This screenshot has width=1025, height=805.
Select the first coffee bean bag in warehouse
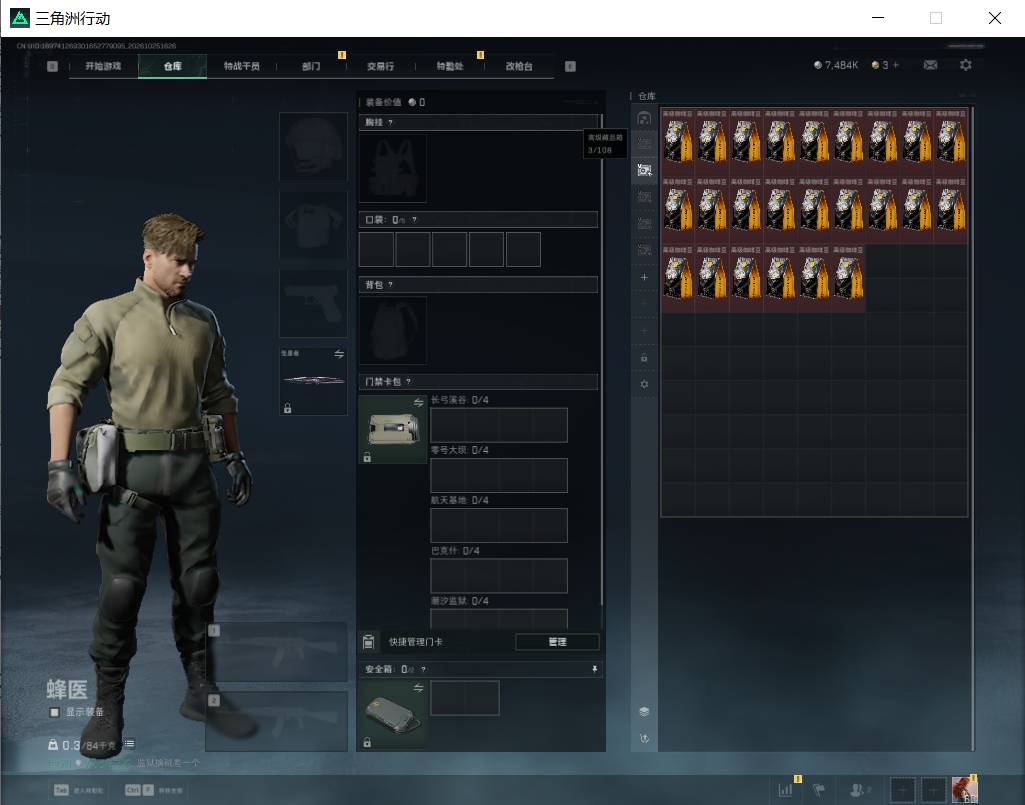tap(678, 142)
